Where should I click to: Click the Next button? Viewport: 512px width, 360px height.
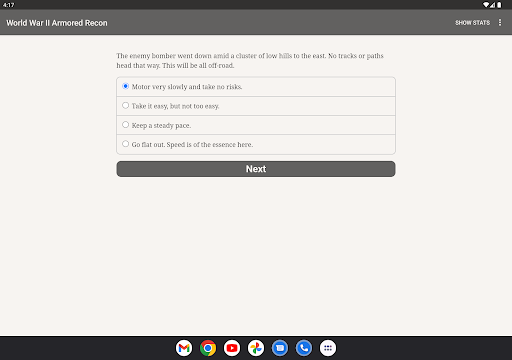click(x=256, y=169)
